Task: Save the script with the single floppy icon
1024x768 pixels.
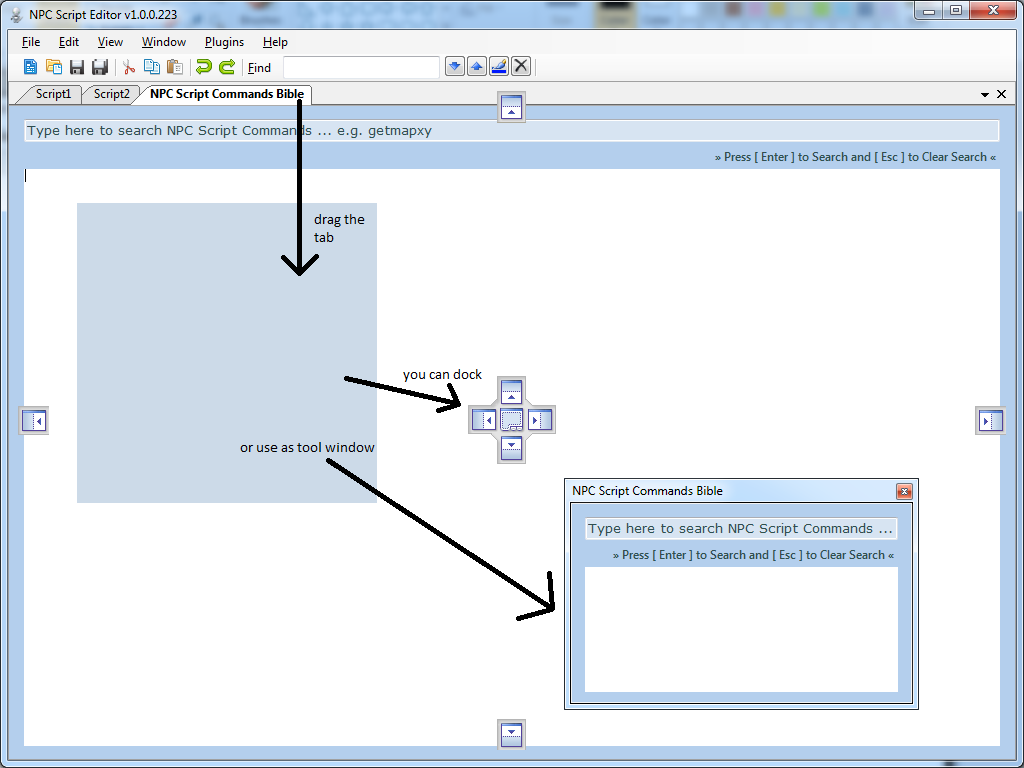Action: click(77, 67)
